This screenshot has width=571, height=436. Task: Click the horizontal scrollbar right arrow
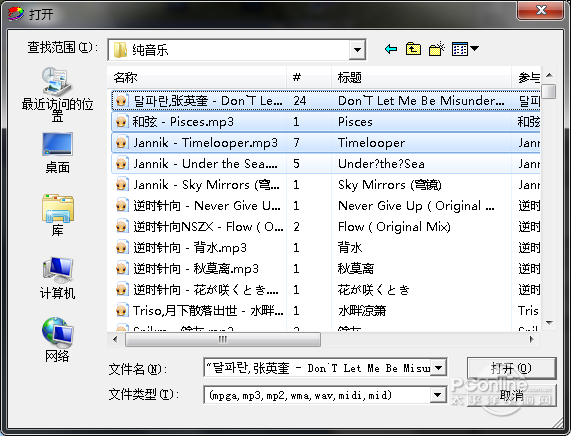click(531, 339)
